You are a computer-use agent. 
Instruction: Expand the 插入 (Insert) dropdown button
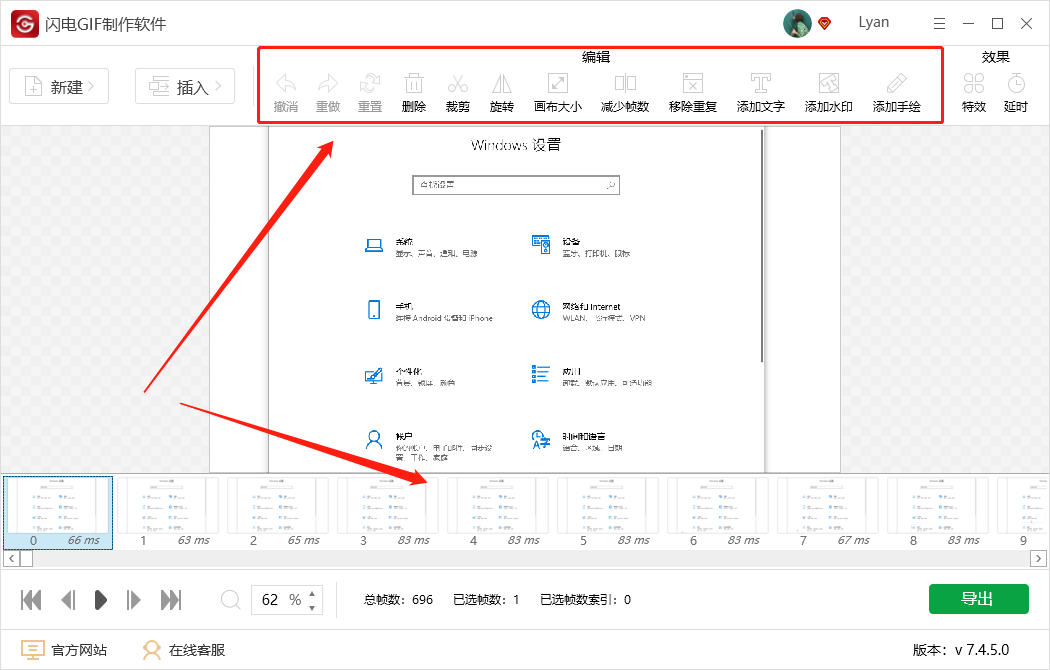[x=185, y=86]
